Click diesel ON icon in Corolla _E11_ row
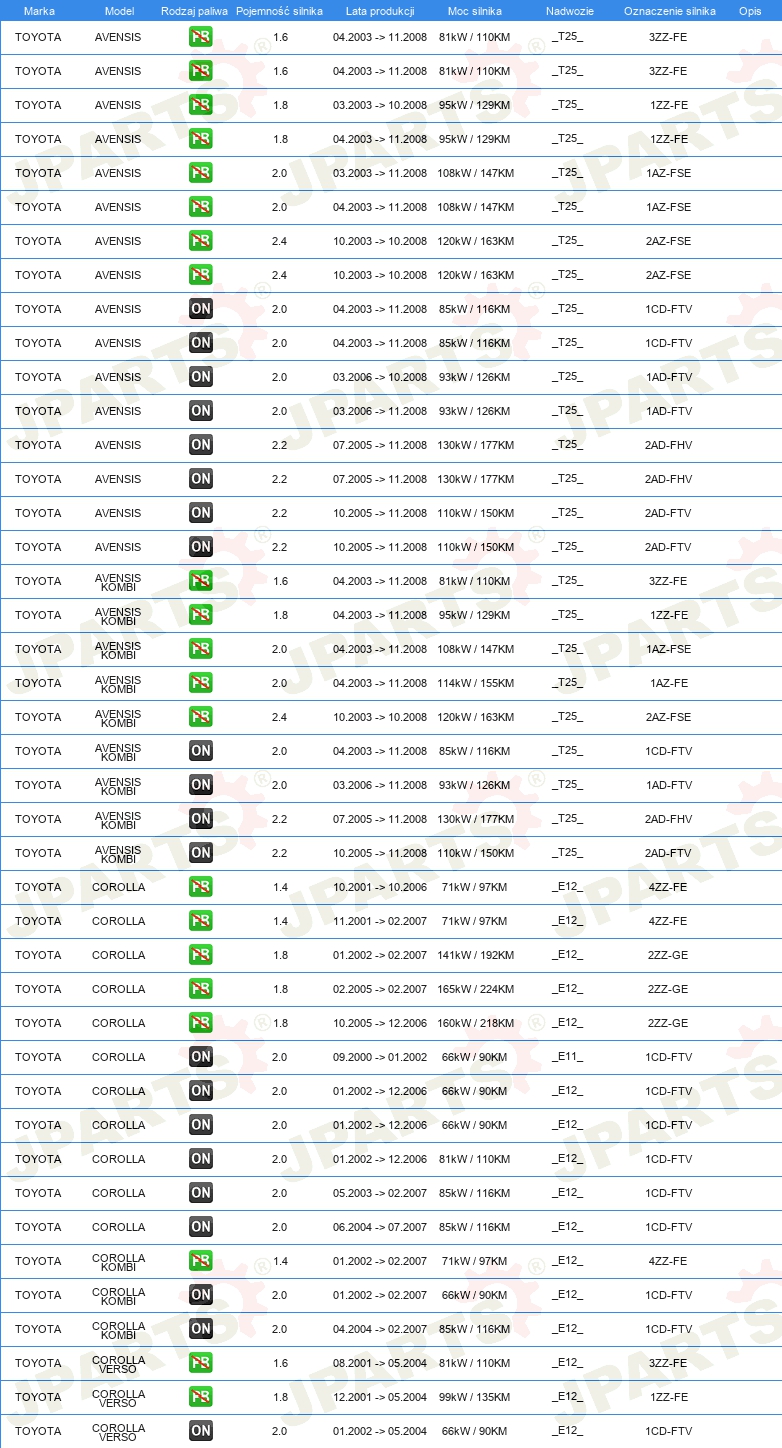Screen dimensions: 782x1448 tap(201, 1057)
